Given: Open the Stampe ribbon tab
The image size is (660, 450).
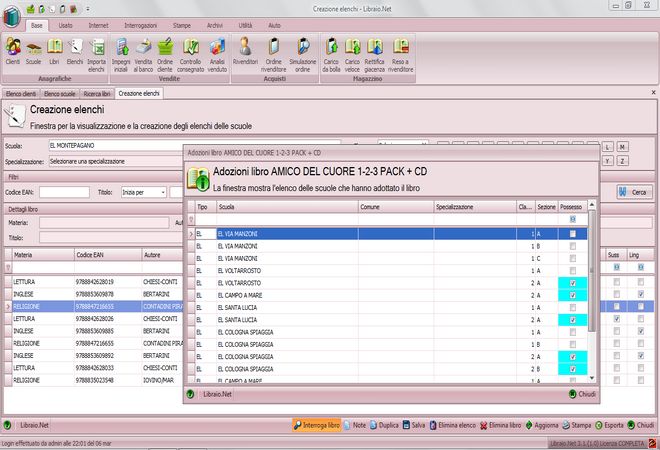Looking at the screenshot, I should [182, 26].
